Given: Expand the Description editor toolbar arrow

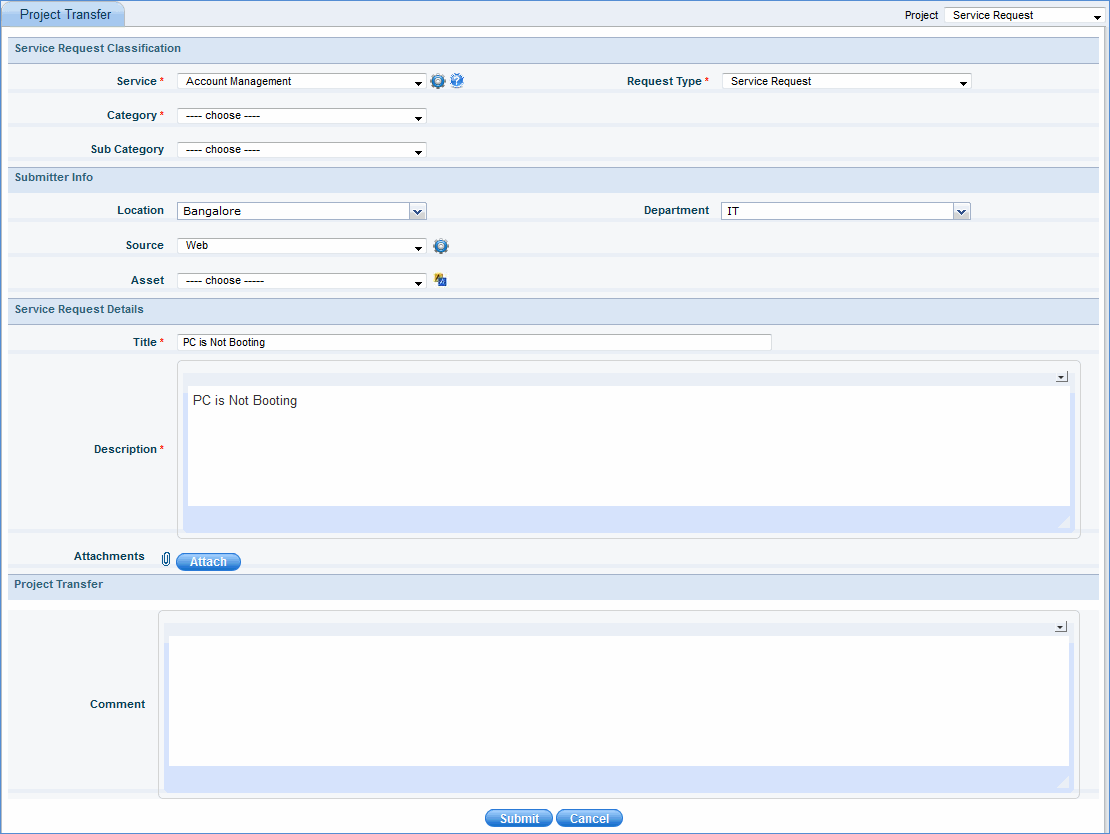Looking at the screenshot, I should 1061,377.
